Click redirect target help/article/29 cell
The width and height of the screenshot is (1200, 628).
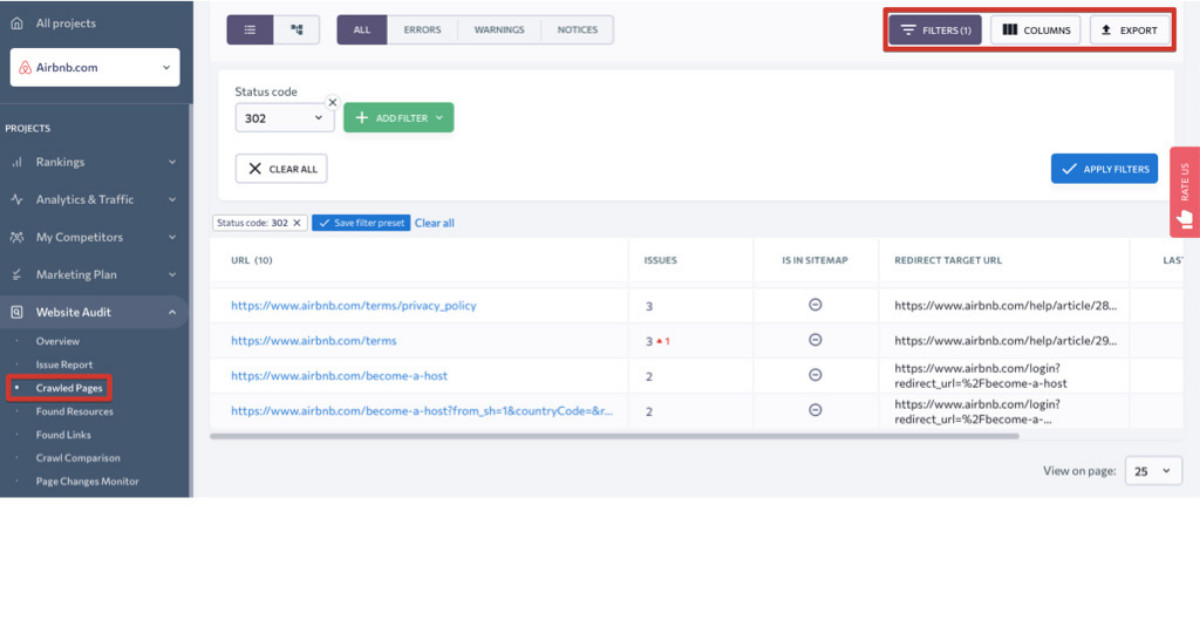click(x=1006, y=341)
